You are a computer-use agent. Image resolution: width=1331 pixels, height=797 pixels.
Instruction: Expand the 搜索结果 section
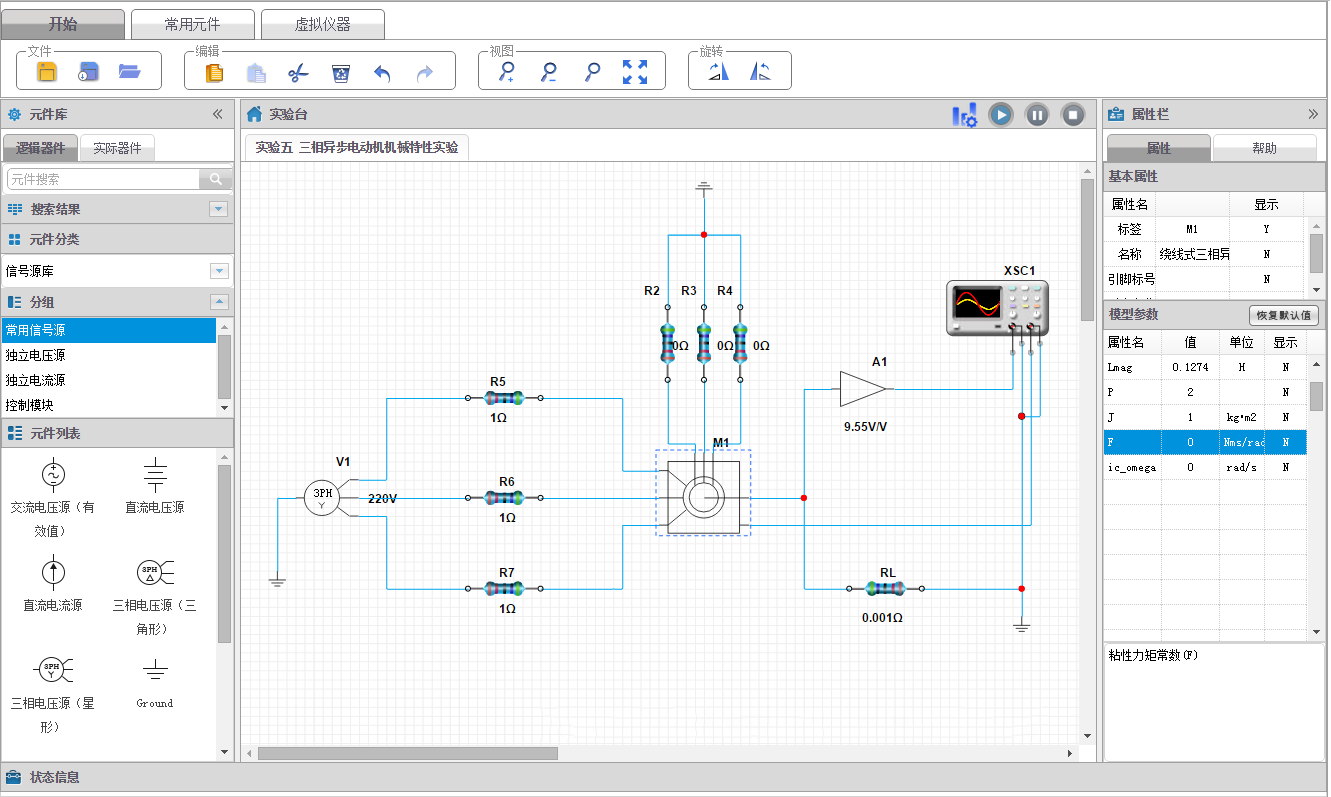point(218,209)
